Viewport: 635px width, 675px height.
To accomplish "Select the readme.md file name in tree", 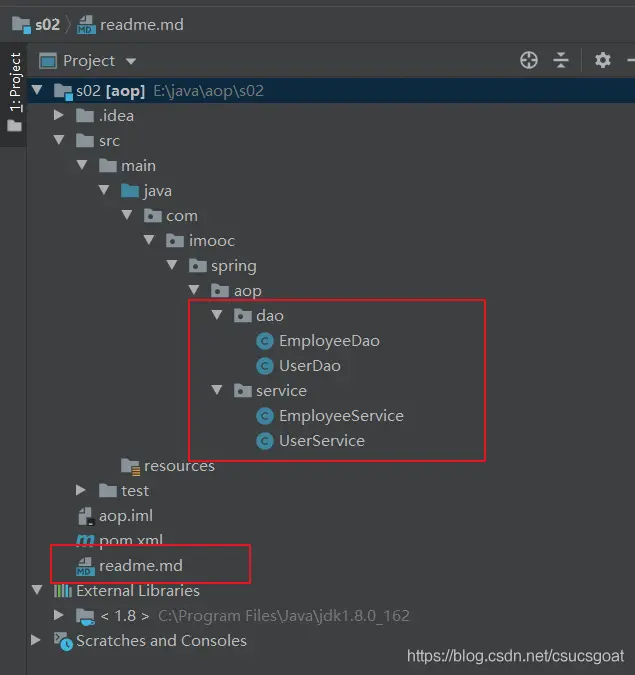I will click(141, 566).
